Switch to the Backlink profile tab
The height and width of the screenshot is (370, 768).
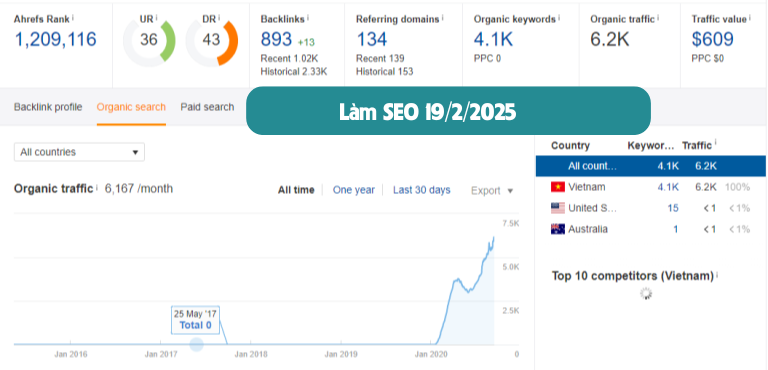pyautogui.click(x=48, y=107)
